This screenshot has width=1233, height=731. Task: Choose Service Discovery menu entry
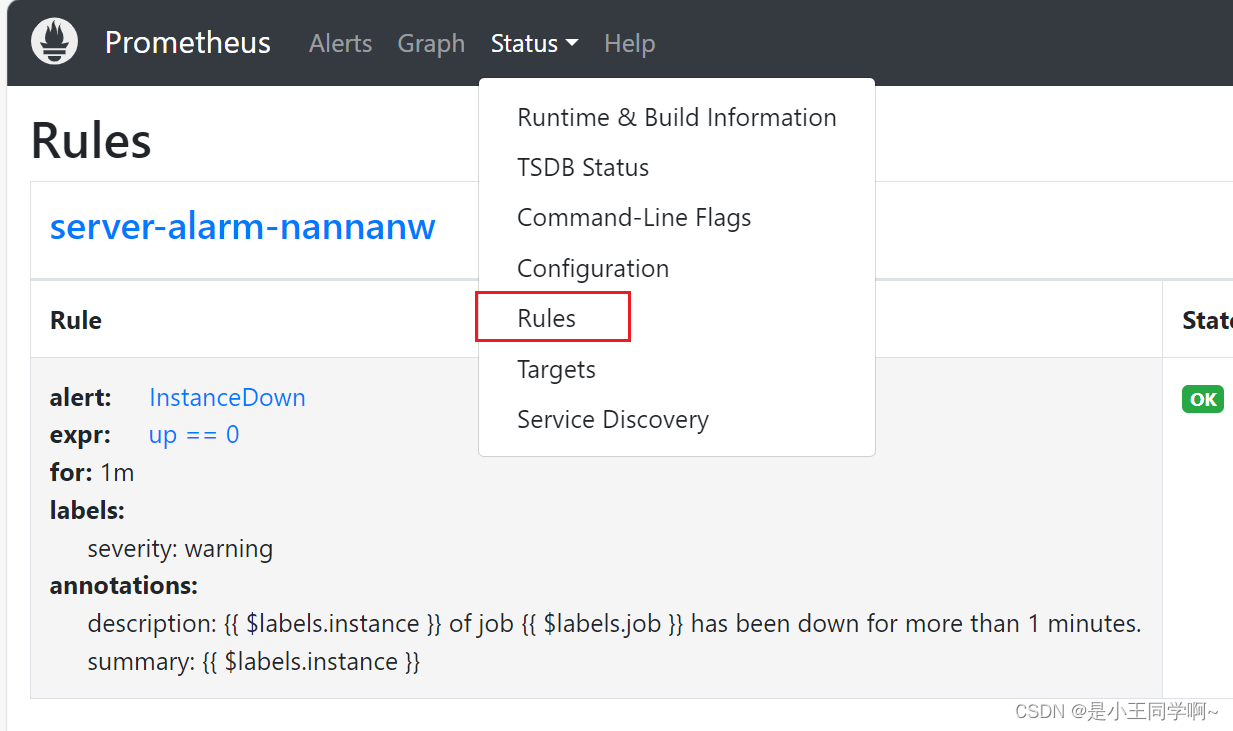676,419
